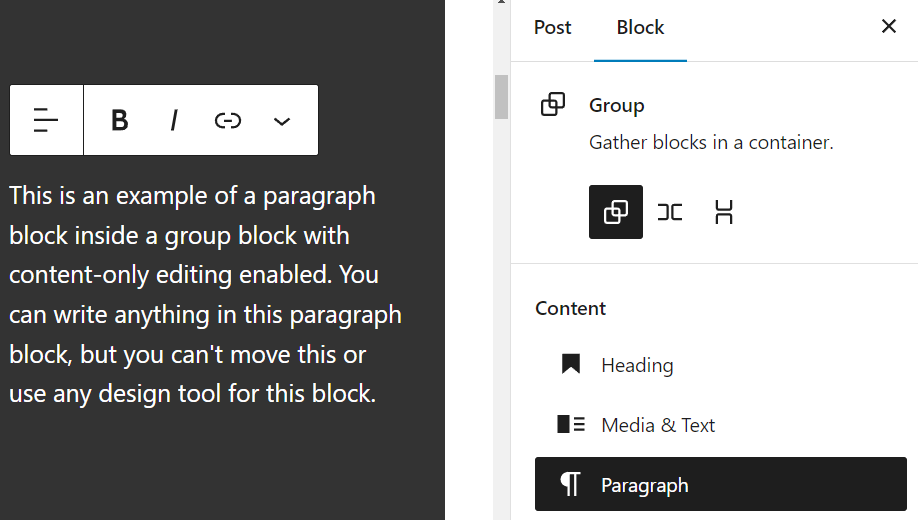This screenshot has height=520, width=918.
Task: Click the Media & Text icon
Action: click(x=571, y=425)
